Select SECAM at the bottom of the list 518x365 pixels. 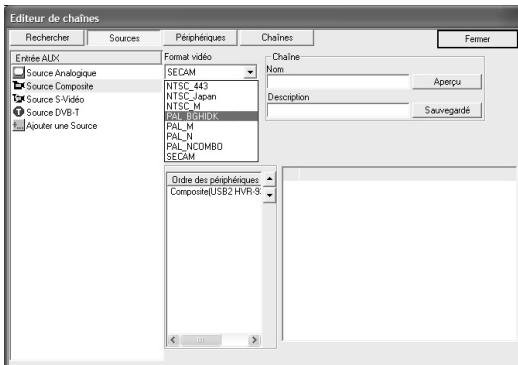click(x=211, y=156)
